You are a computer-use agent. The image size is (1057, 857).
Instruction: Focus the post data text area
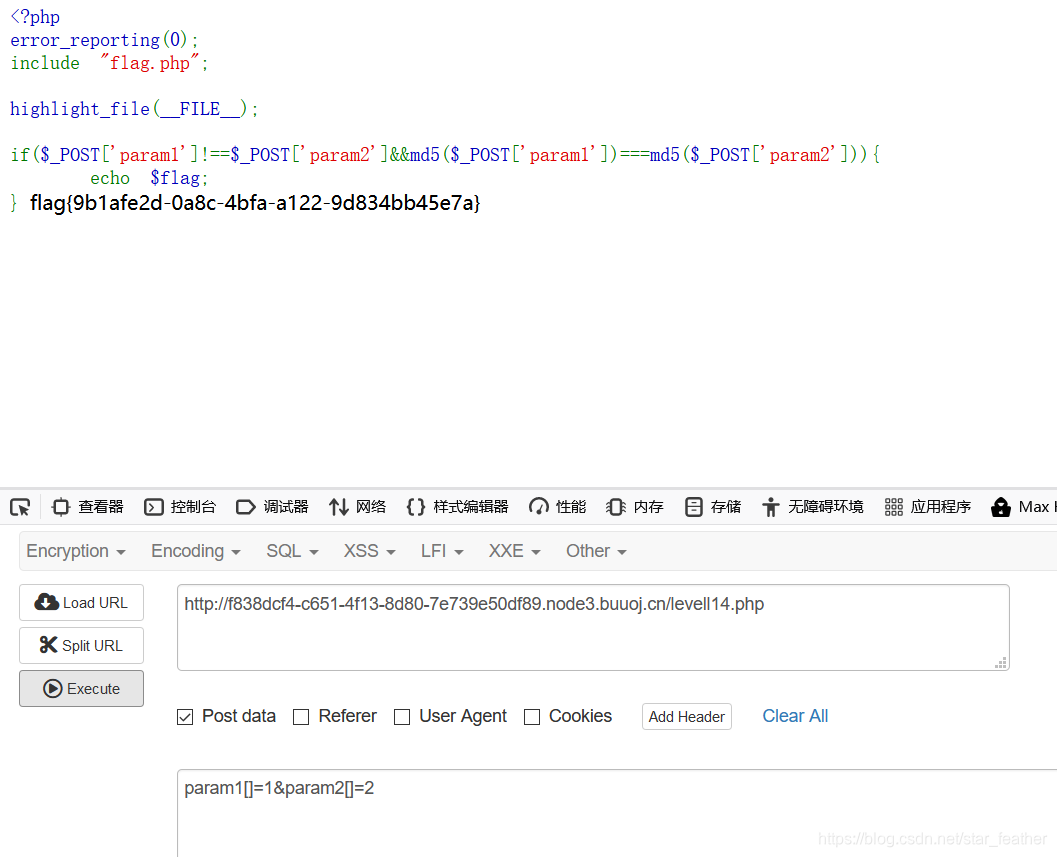pos(617,813)
